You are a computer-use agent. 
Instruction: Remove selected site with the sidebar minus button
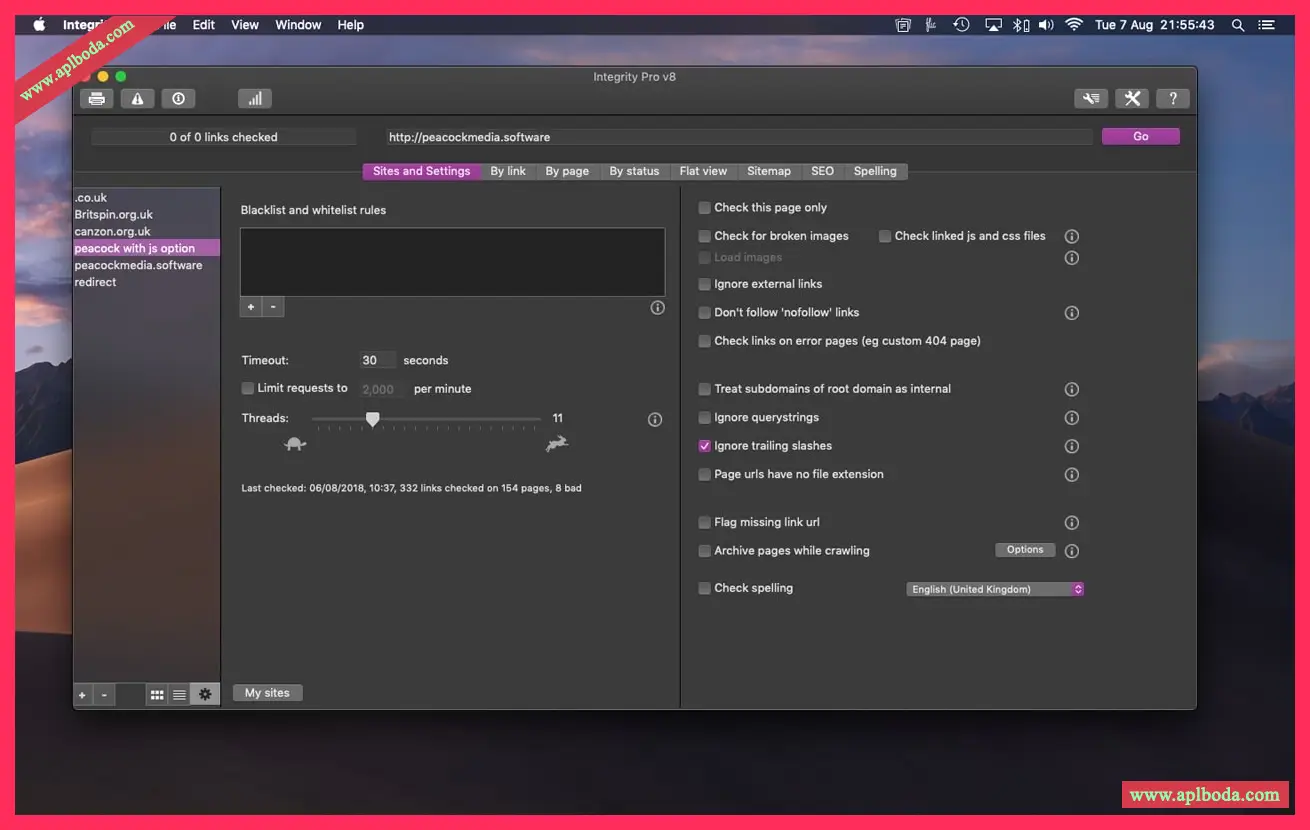(104, 695)
